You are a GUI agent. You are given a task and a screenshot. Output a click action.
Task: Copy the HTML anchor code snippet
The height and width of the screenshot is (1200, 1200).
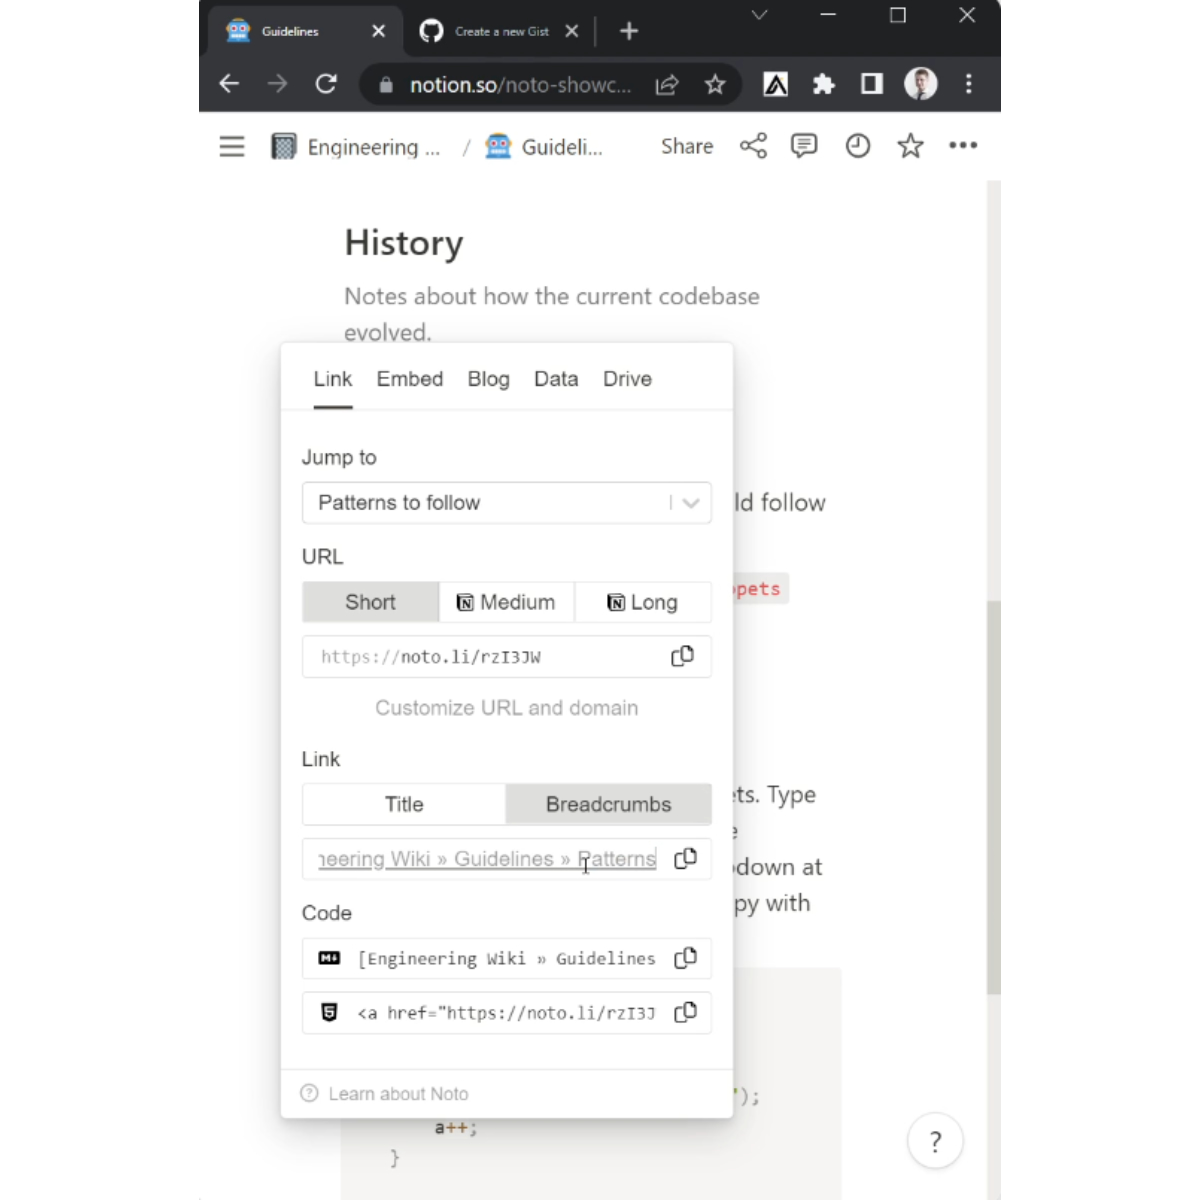(685, 1012)
